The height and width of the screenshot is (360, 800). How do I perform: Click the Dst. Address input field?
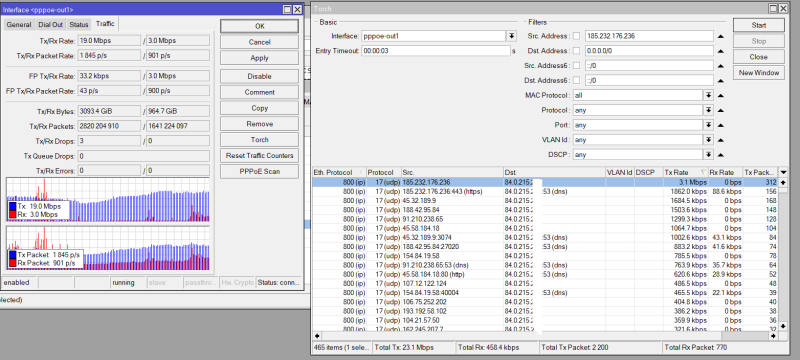[x=649, y=51]
